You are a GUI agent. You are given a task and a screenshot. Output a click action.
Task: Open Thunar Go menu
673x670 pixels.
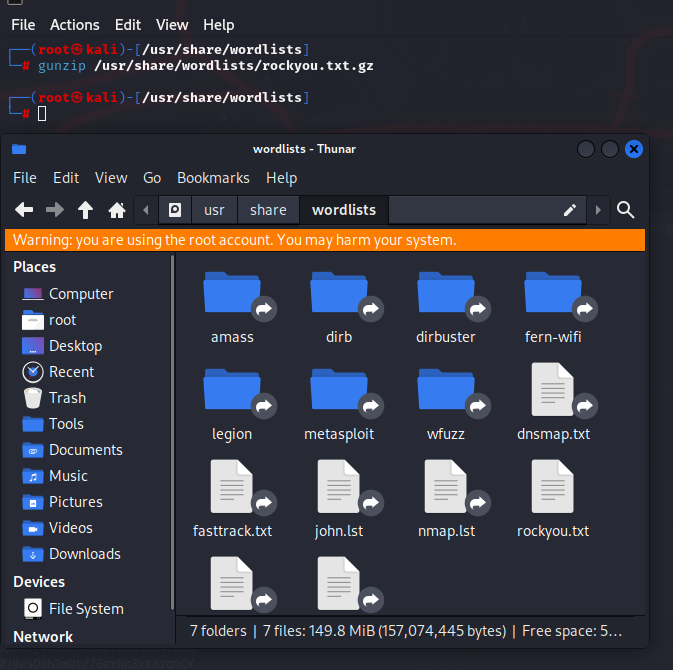pyautogui.click(x=152, y=178)
